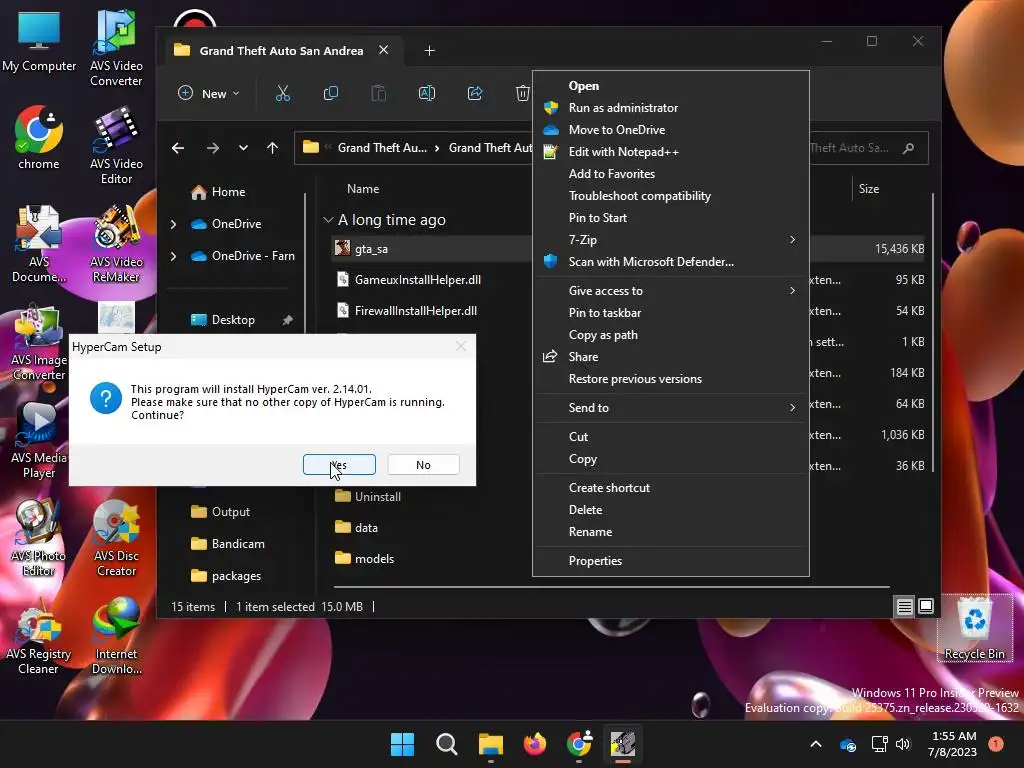This screenshot has width=1024, height=768.
Task: Click Add to Favorites
Action: pos(671,174)
